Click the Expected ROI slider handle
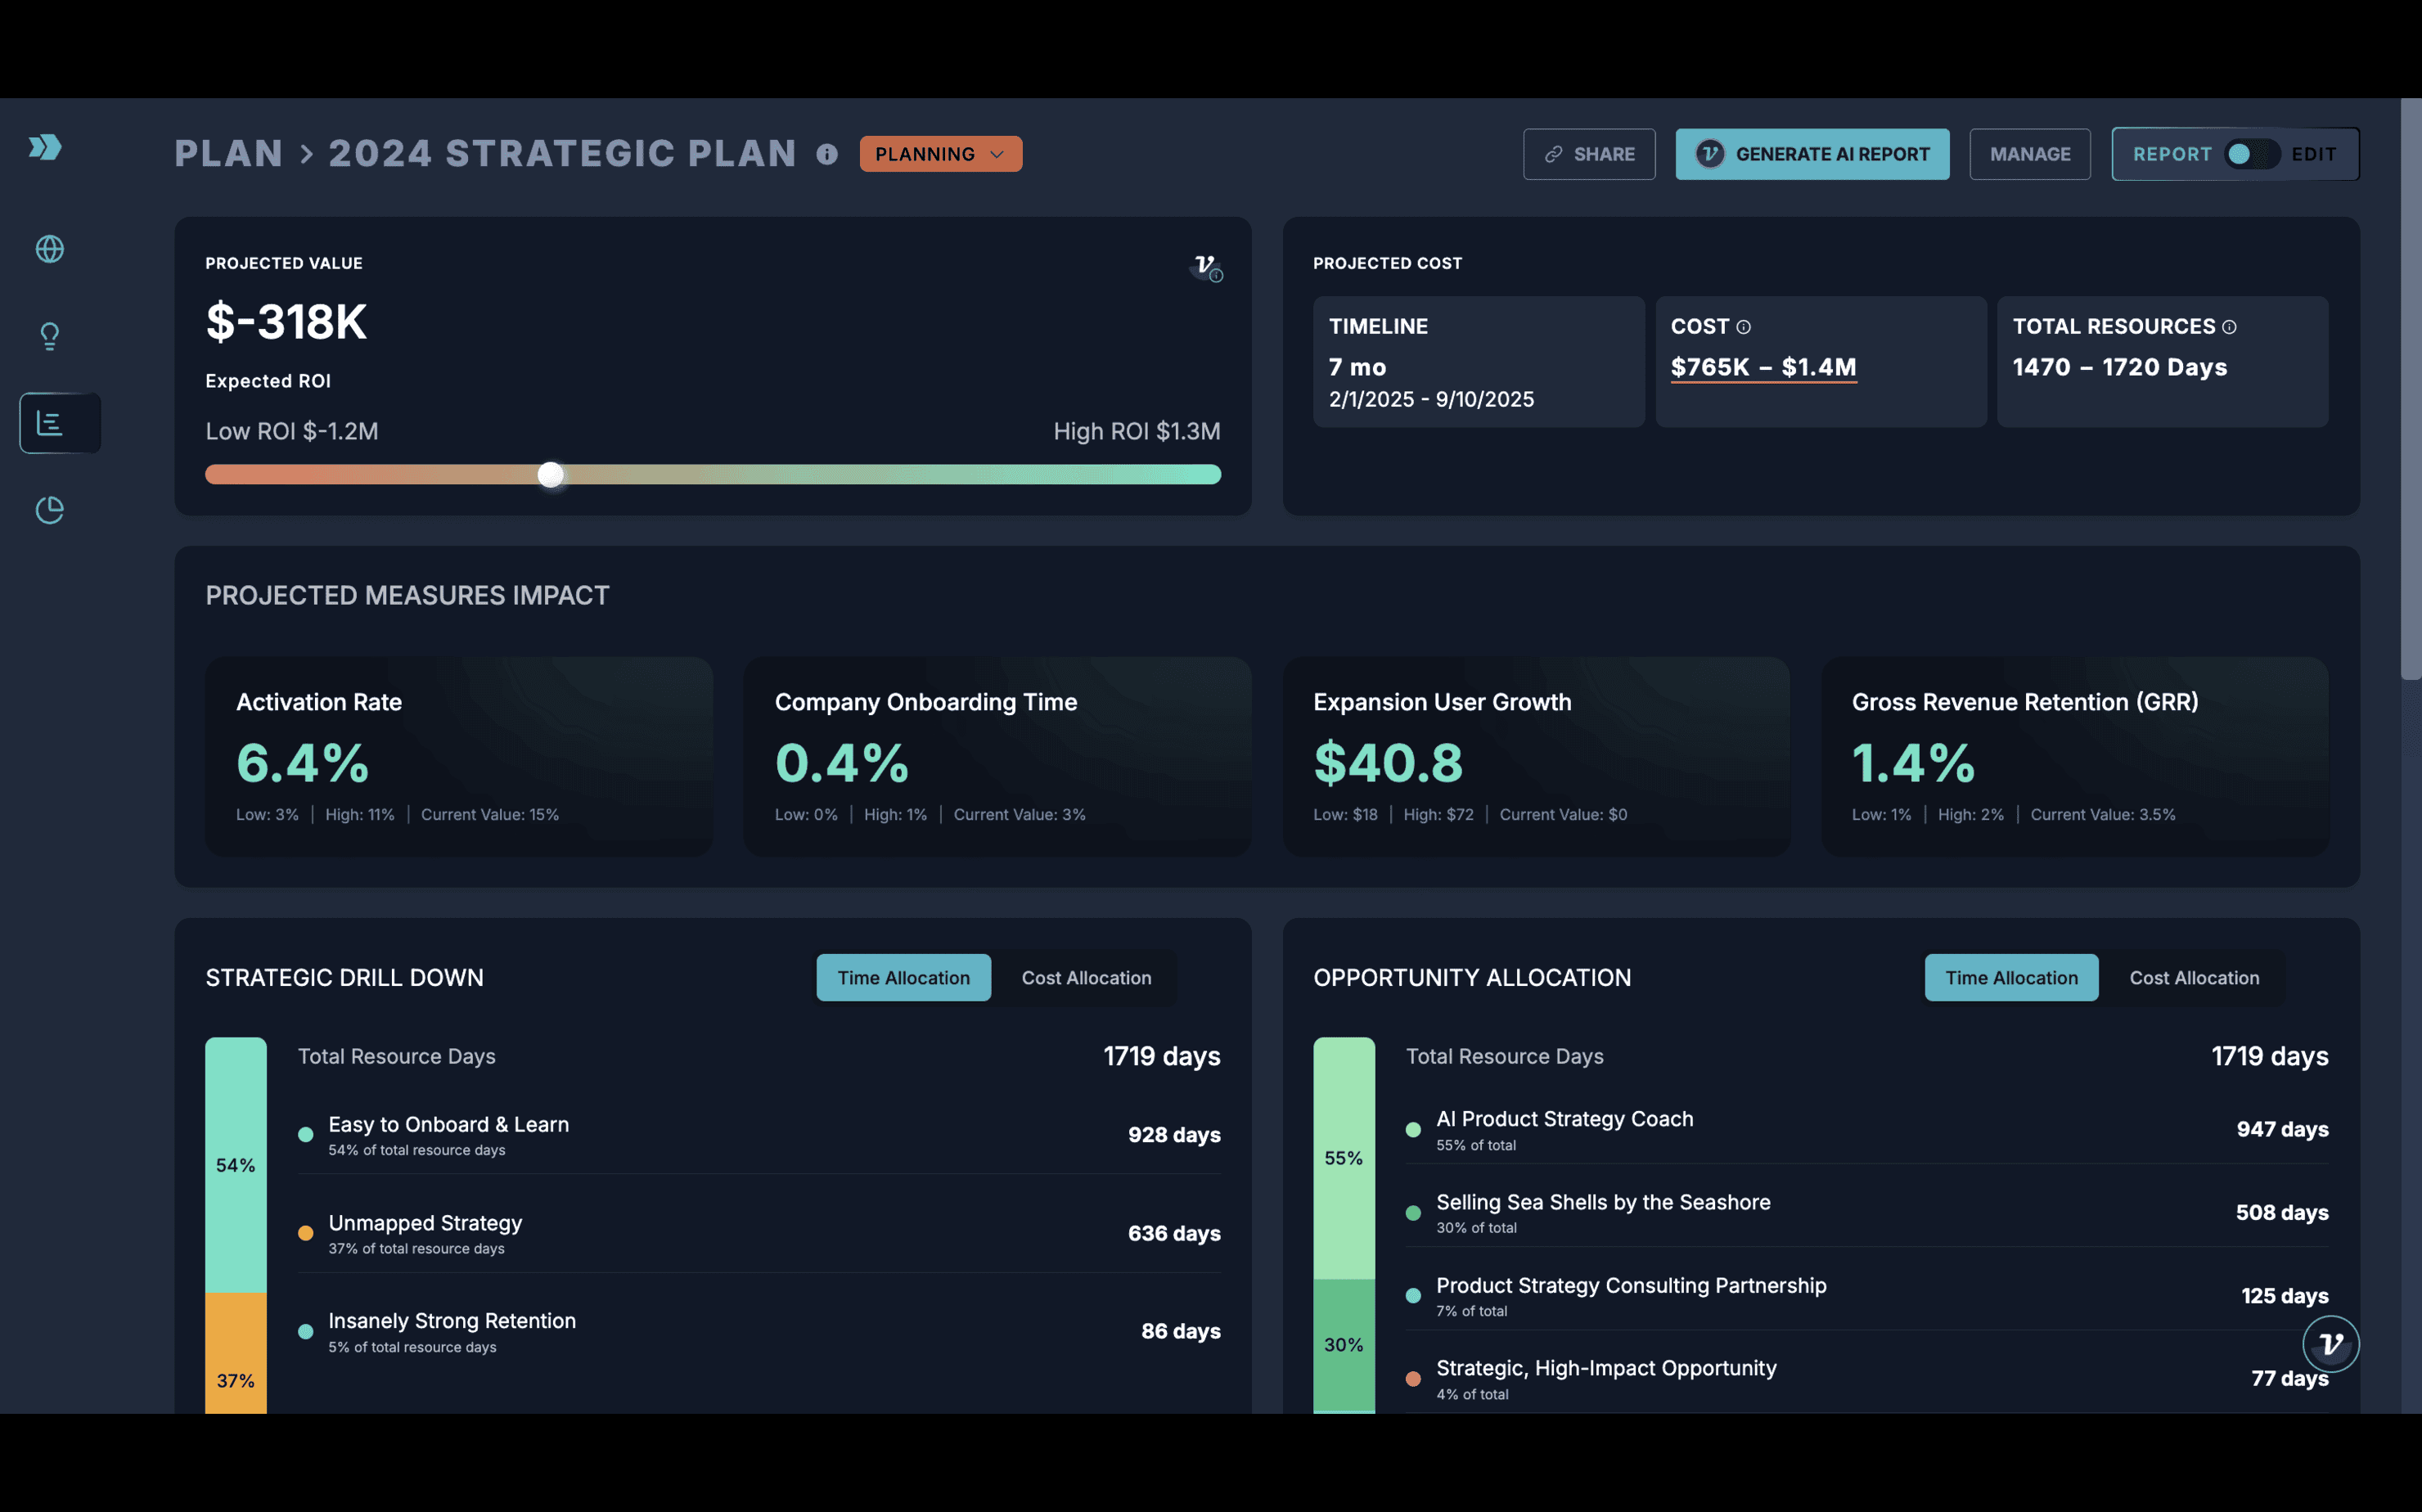 point(550,475)
